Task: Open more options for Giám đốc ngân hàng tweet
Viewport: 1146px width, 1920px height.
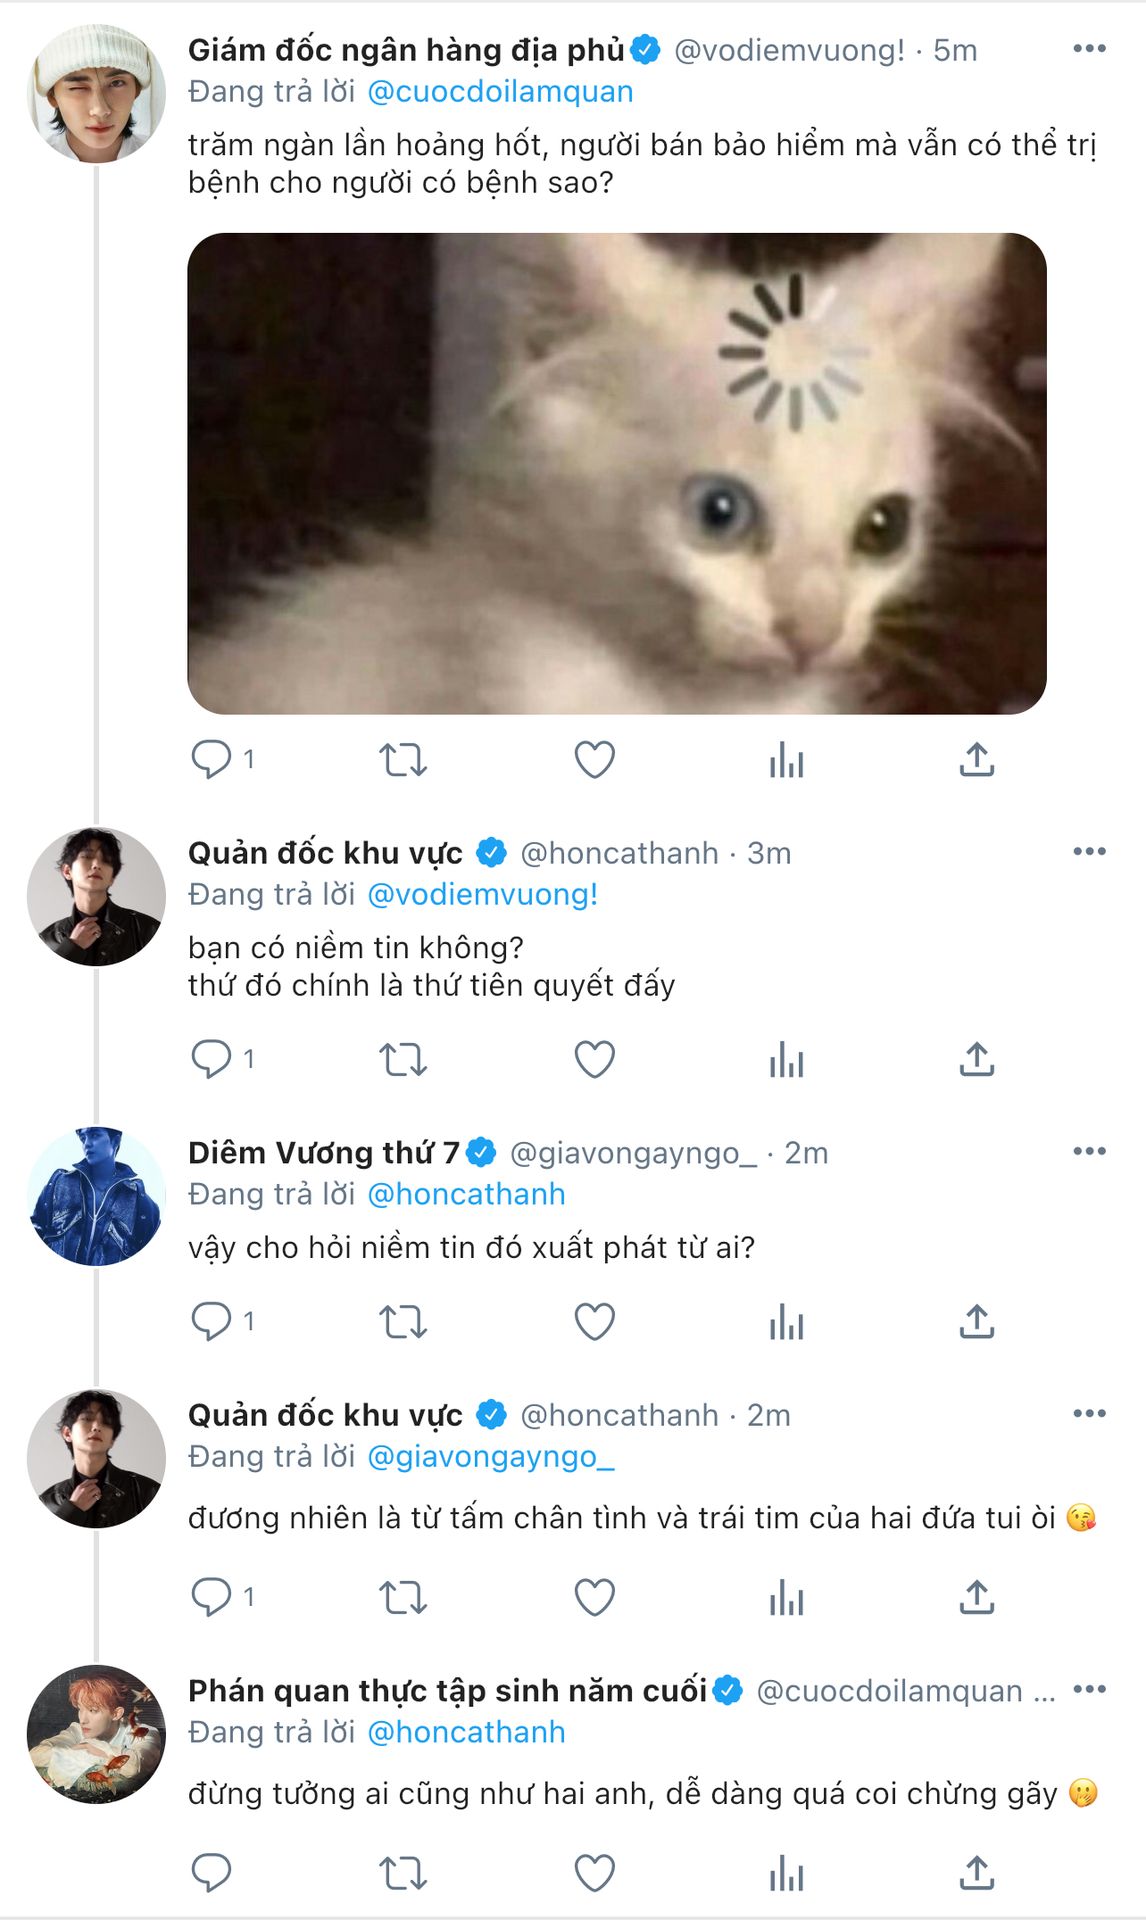Action: (x=1089, y=49)
